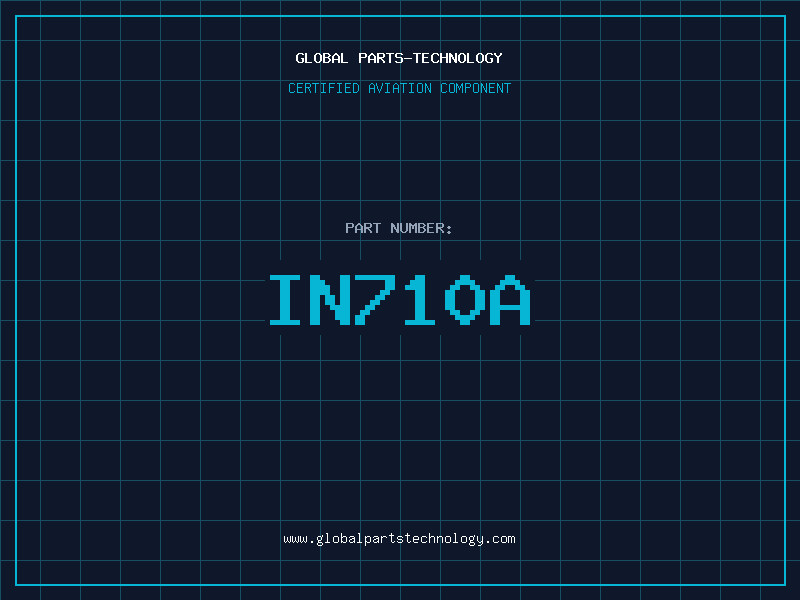Click the digit 0 in the part number
The image size is (800, 600).
click(464, 299)
